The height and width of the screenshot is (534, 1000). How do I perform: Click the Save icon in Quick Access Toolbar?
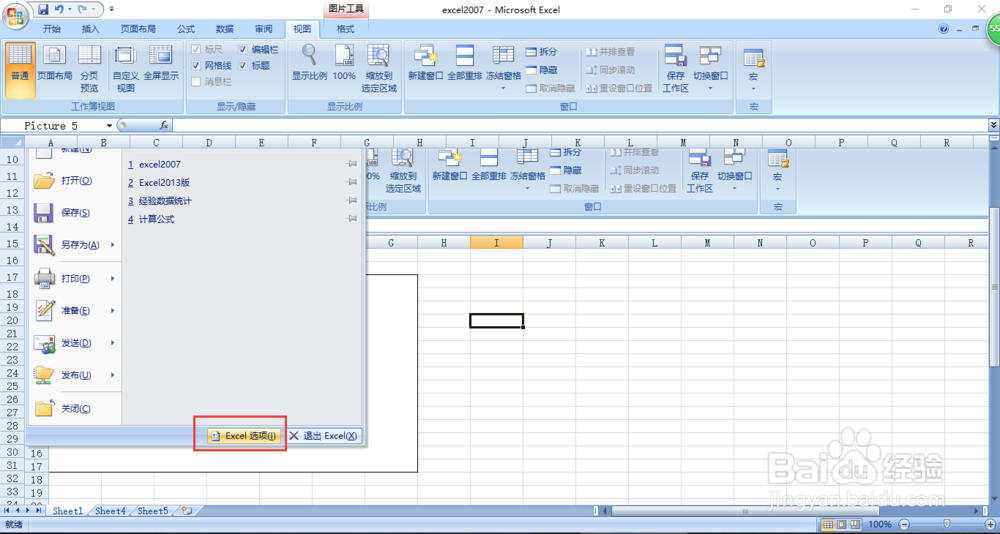[43, 10]
